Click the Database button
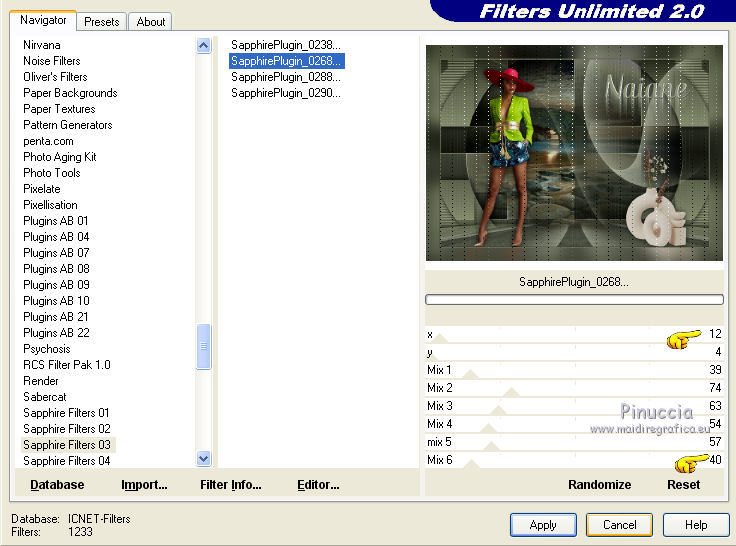This screenshot has height=546, width=736. pyautogui.click(x=57, y=484)
